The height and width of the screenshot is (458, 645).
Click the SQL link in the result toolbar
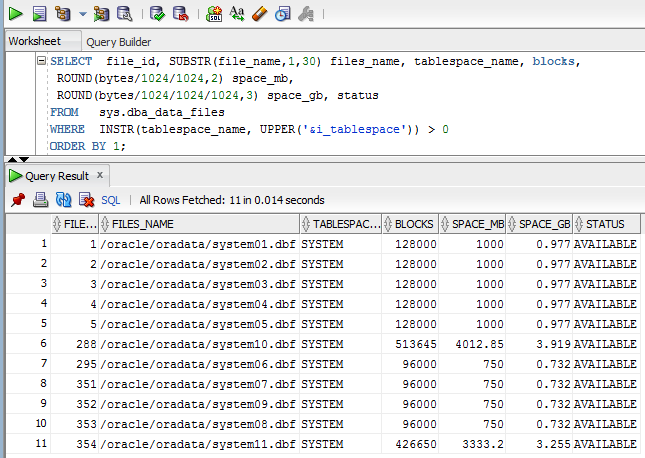coord(111,200)
